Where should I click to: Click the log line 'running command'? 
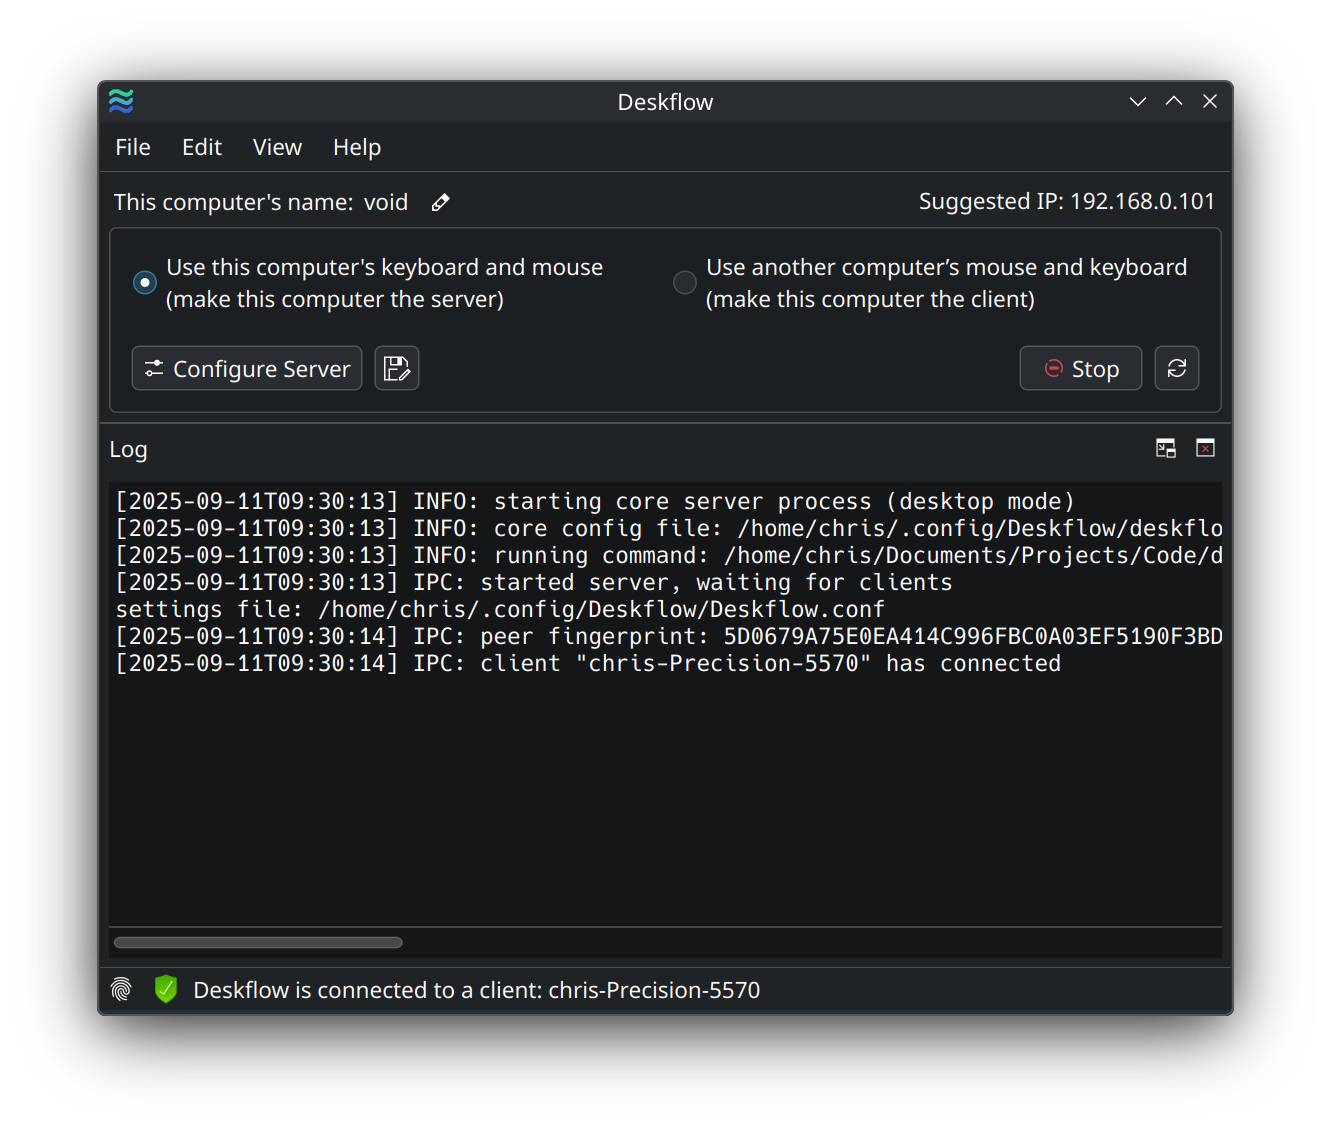669,556
